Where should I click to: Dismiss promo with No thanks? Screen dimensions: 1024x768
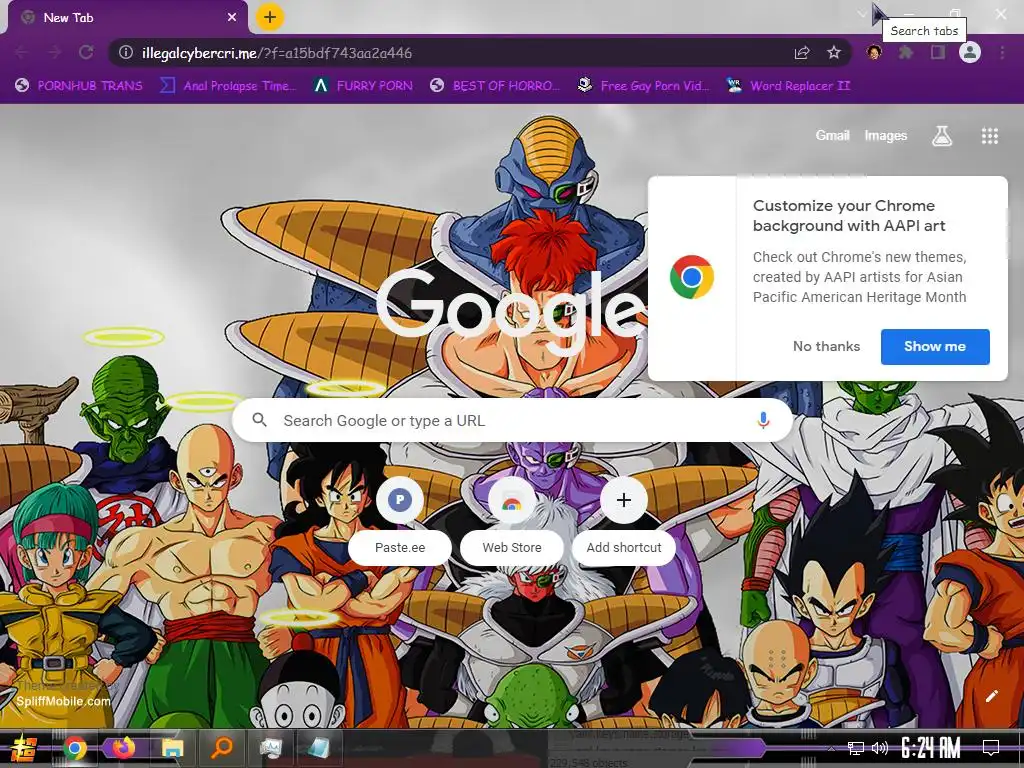pos(826,347)
